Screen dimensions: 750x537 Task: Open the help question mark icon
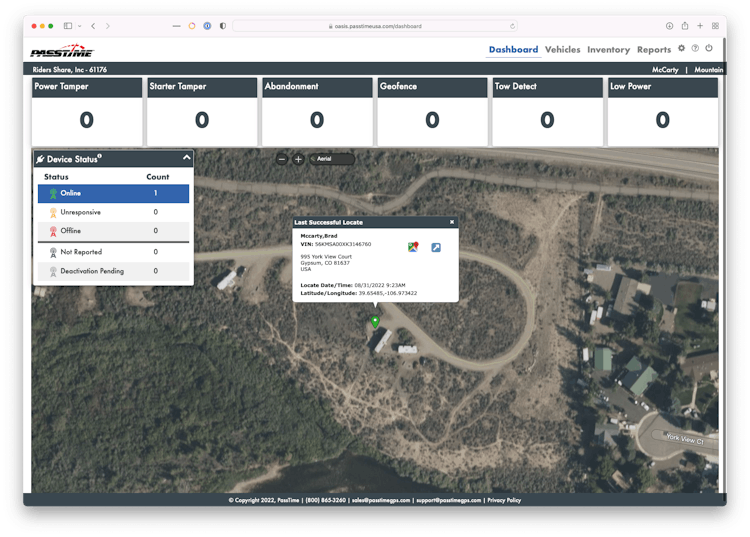coord(695,48)
